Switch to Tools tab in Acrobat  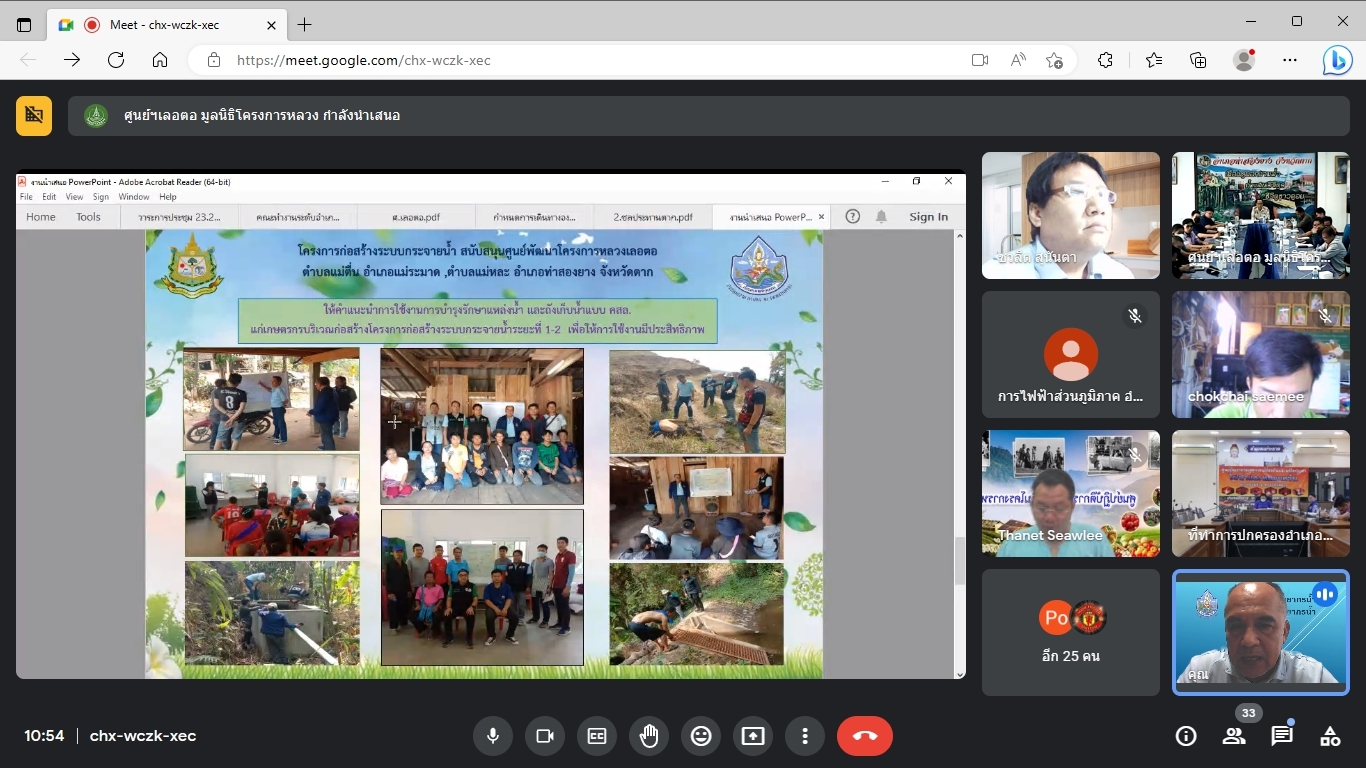click(x=89, y=217)
